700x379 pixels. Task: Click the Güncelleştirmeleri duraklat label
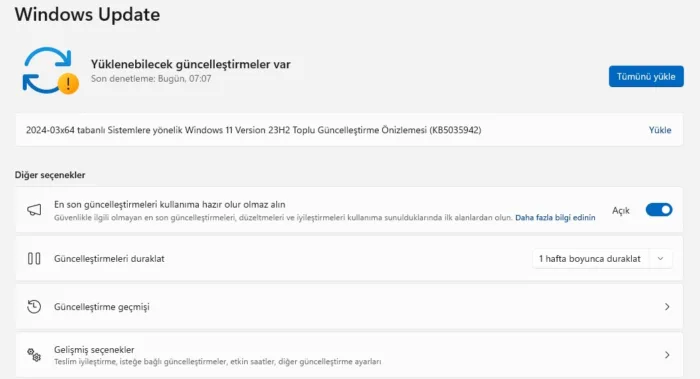tap(109, 258)
